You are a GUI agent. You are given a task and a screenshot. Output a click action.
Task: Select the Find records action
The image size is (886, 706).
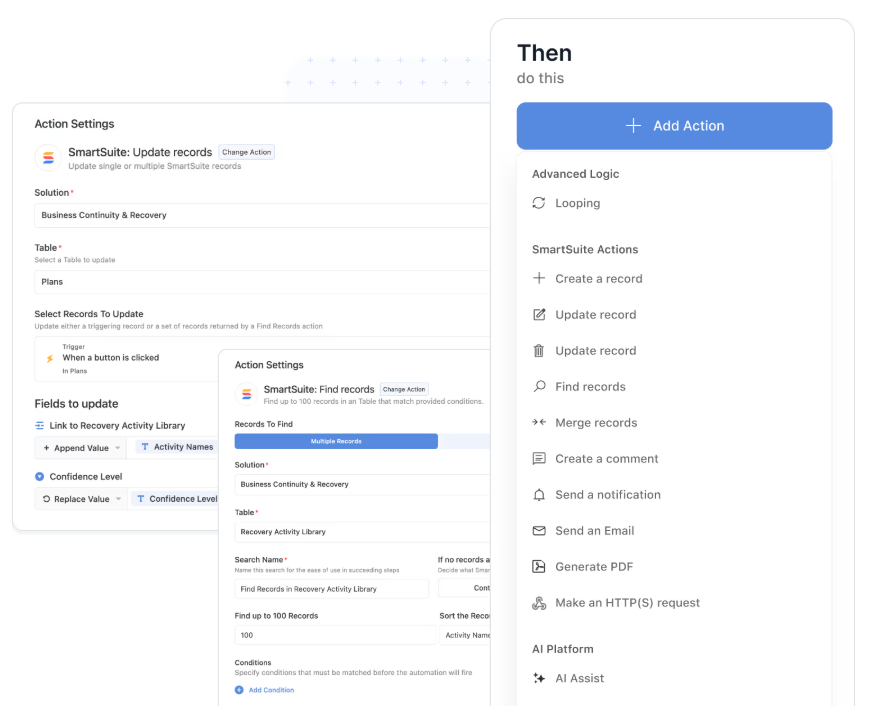tap(590, 387)
